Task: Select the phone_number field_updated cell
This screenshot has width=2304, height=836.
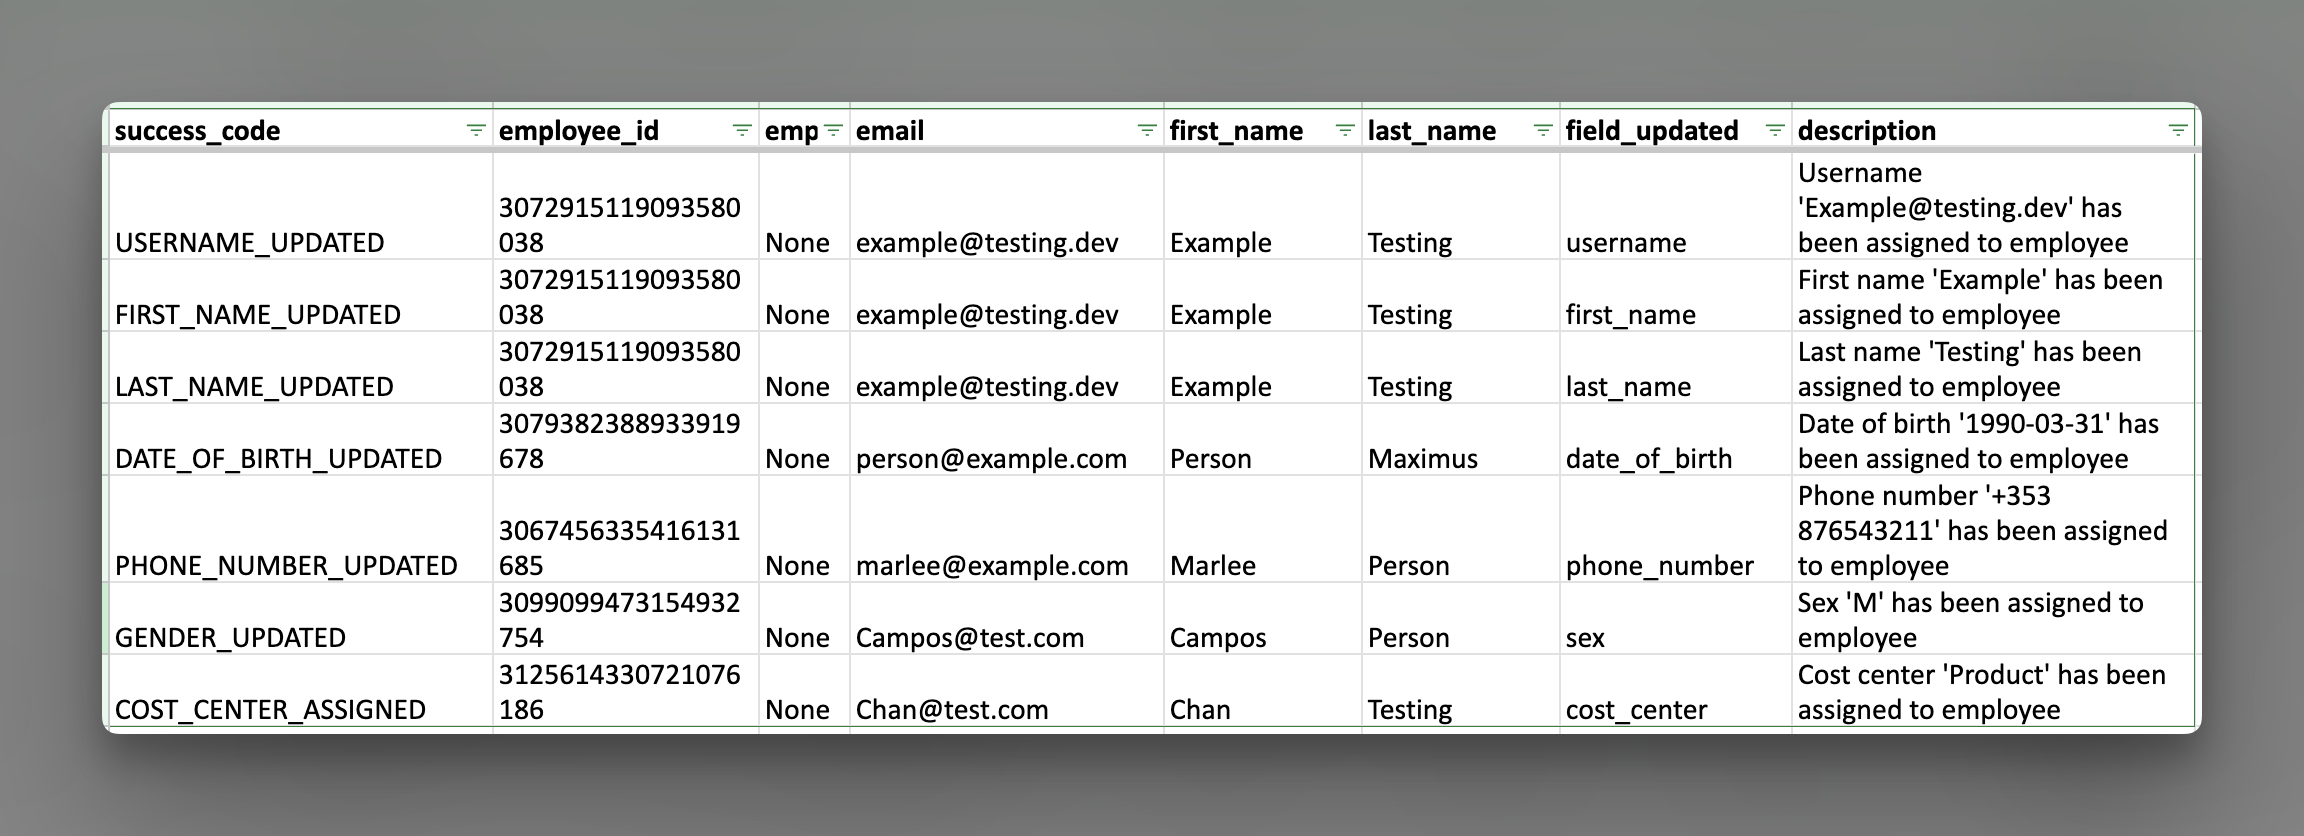Action: 1676,529
